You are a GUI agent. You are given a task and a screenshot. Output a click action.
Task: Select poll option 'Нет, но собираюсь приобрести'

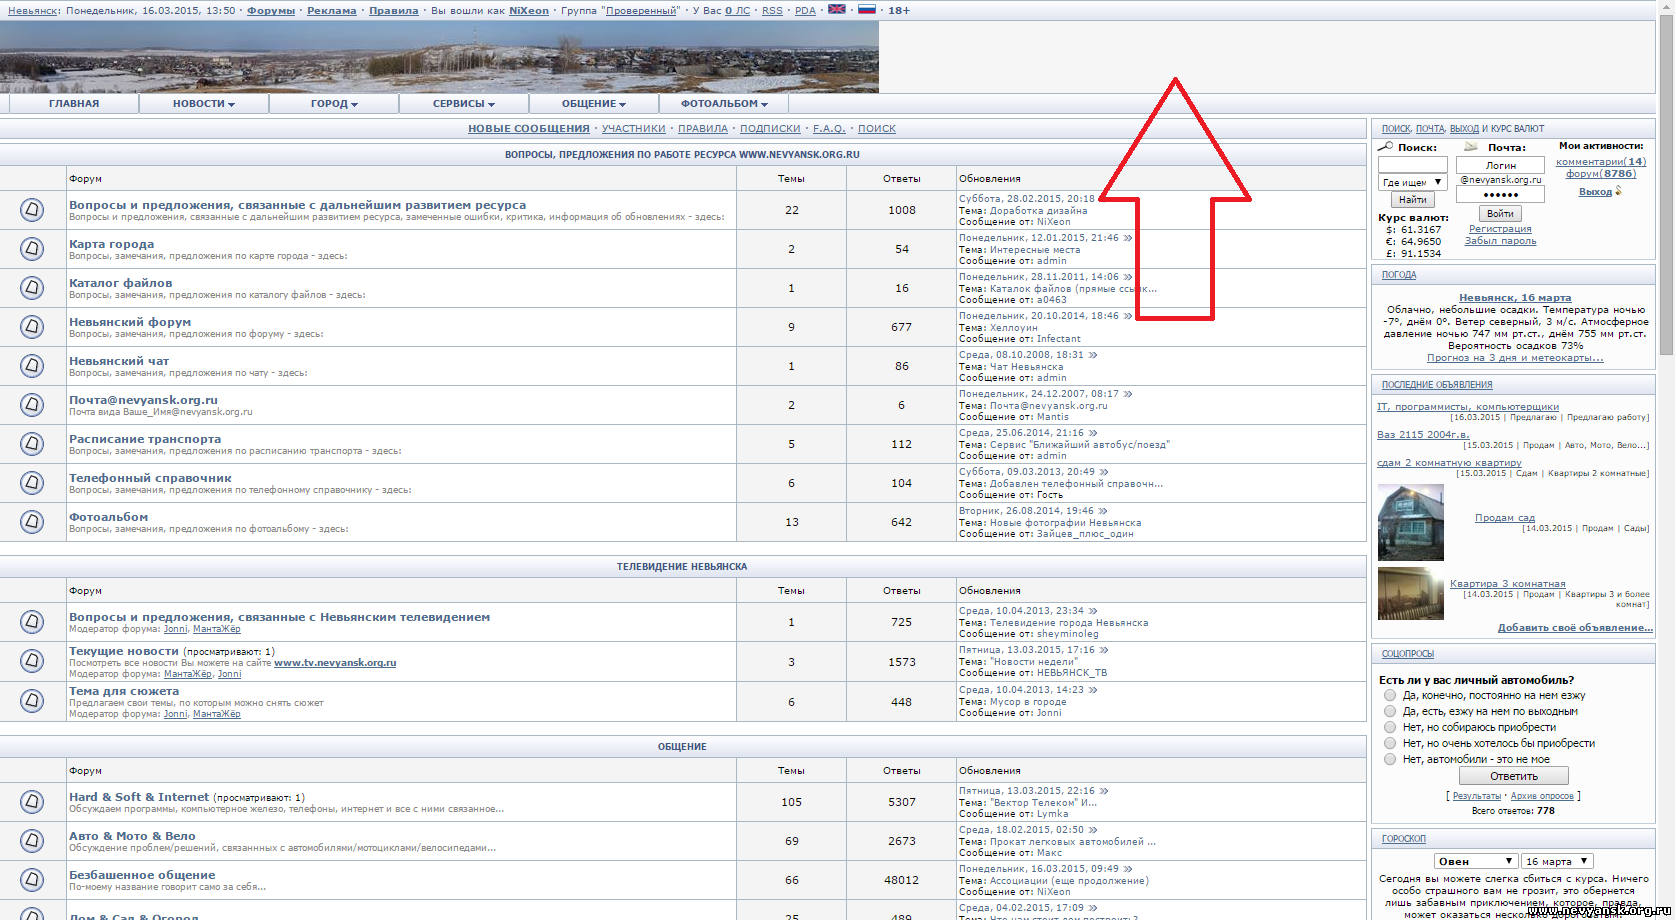point(1390,727)
